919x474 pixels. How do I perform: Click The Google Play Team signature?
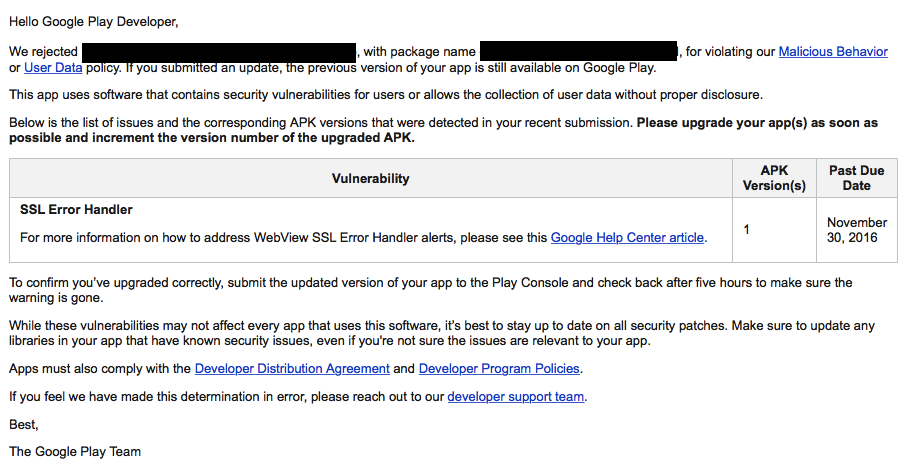pos(75,452)
